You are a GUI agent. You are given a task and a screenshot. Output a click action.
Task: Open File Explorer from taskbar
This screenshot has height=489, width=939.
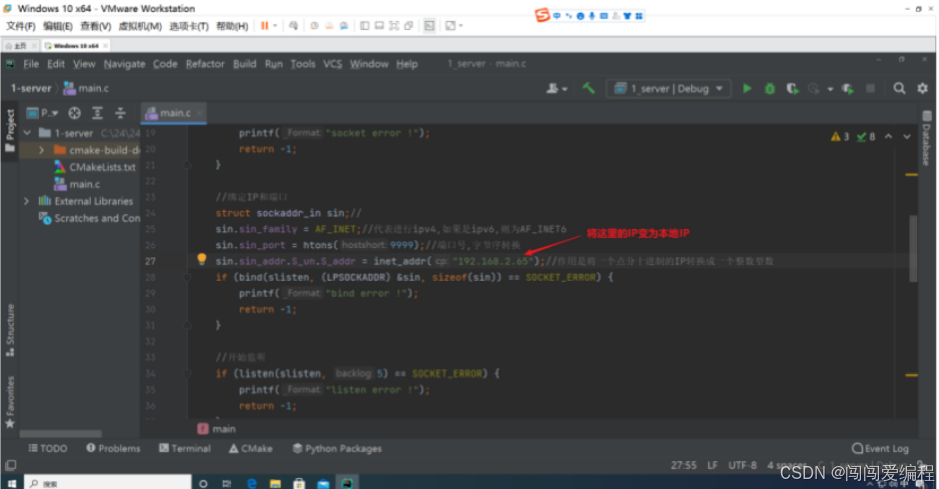pos(275,483)
